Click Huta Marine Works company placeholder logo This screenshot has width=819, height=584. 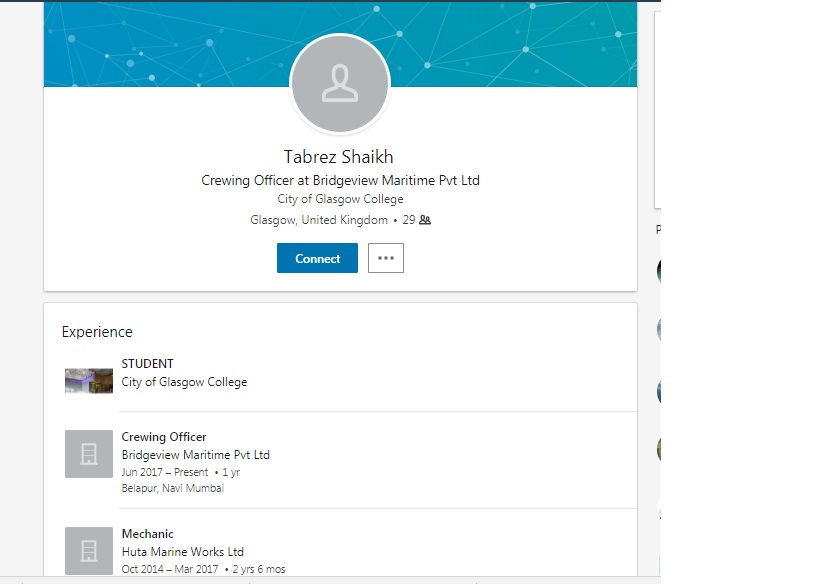pyautogui.click(x=89, y=551)
